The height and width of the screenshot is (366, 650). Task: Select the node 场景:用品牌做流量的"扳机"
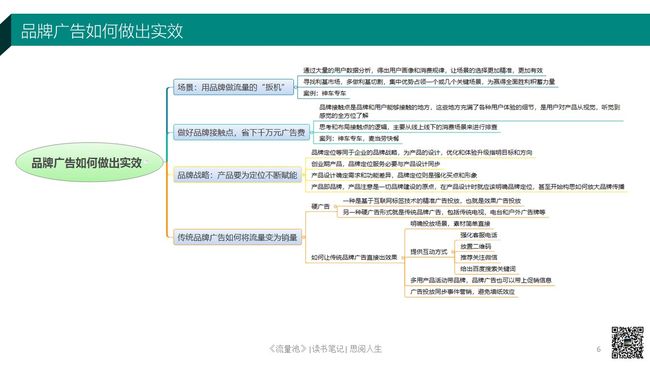233,87
